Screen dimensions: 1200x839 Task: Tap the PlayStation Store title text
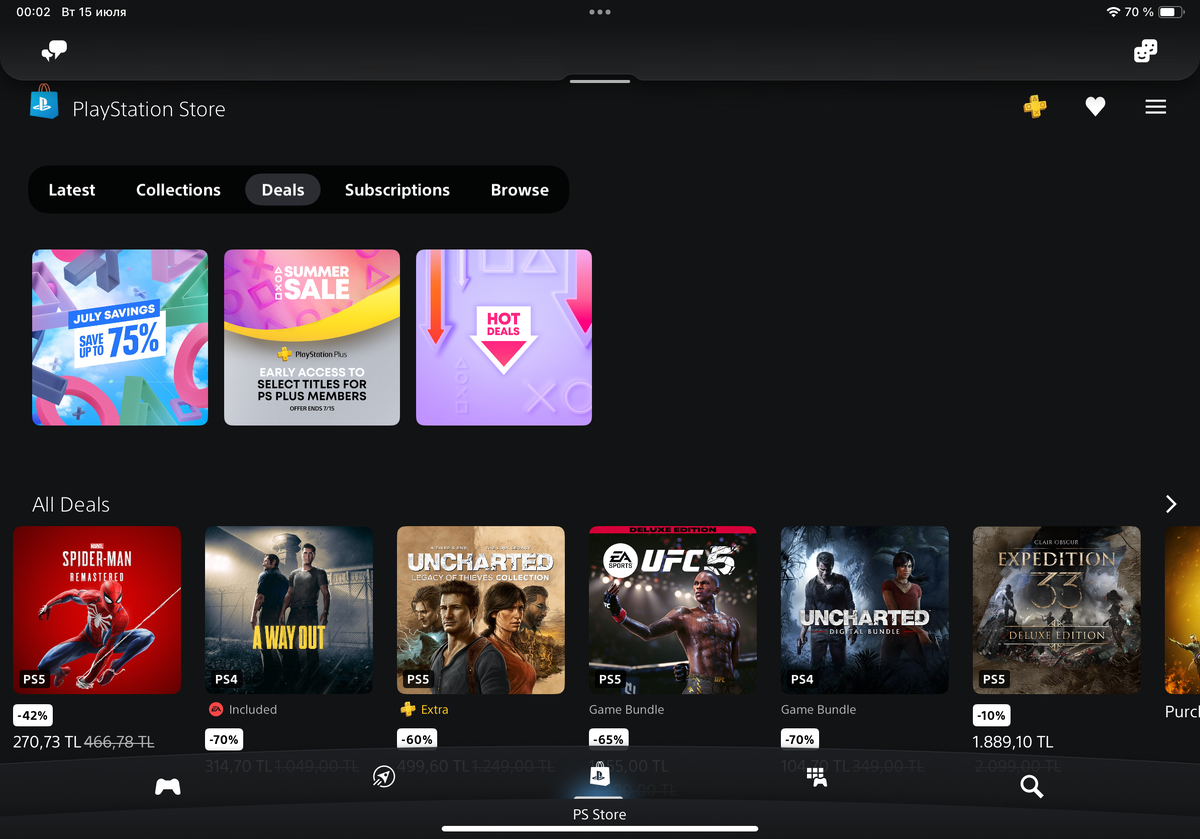149,110
